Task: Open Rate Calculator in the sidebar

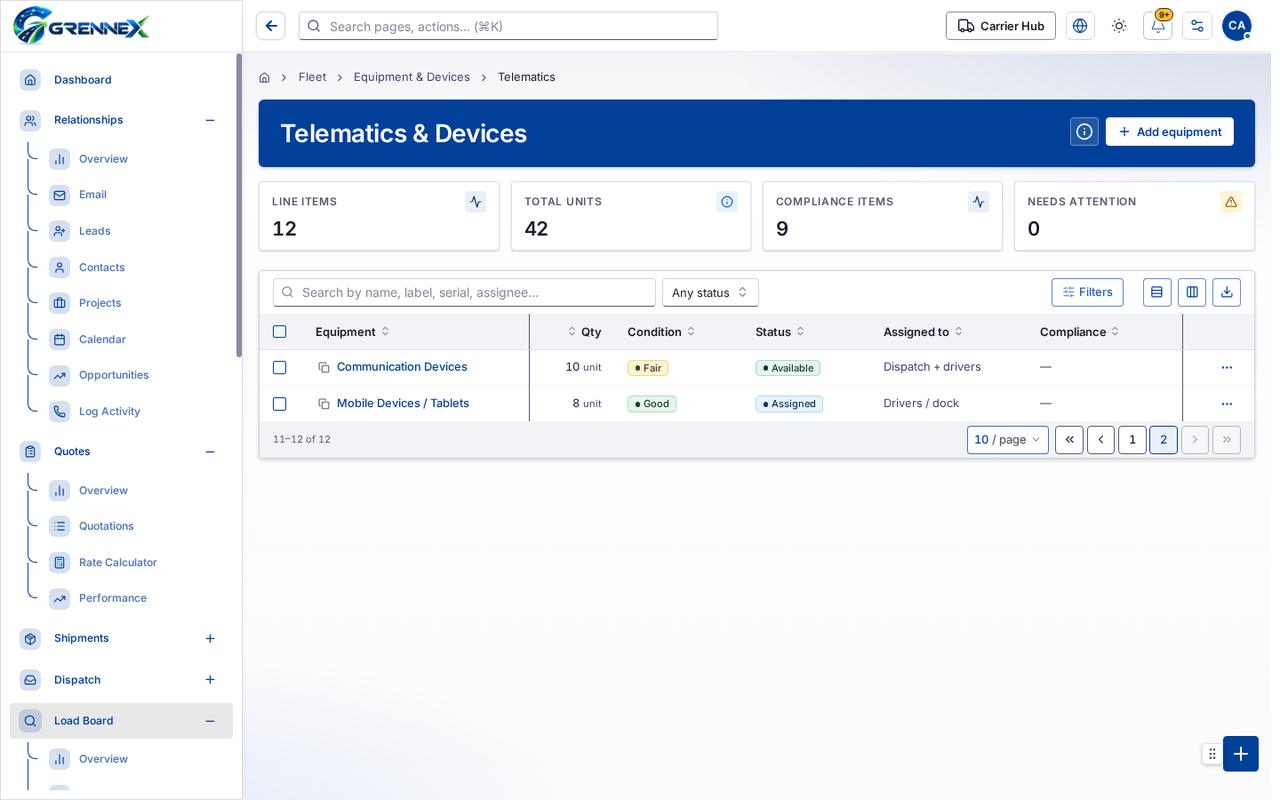Action: click(118, 563)
